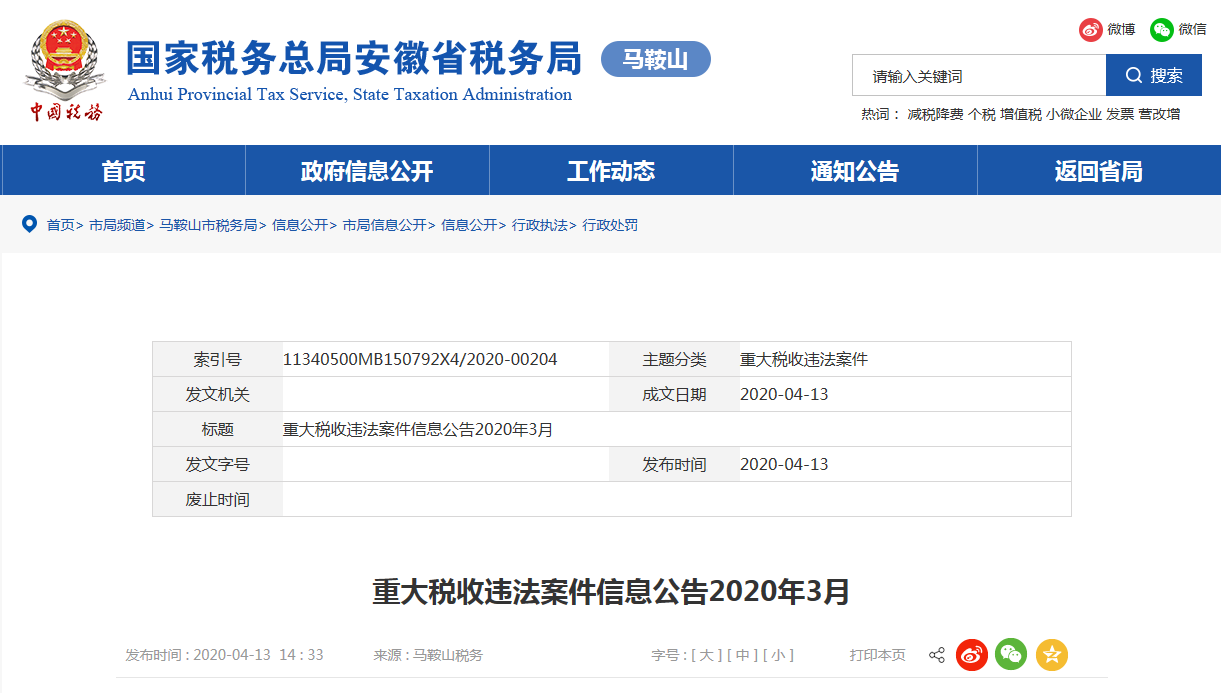This screenshot has width=1221, height=693.
Task: Share article via green WeChat icon
Action: (x=1011, y=655)
